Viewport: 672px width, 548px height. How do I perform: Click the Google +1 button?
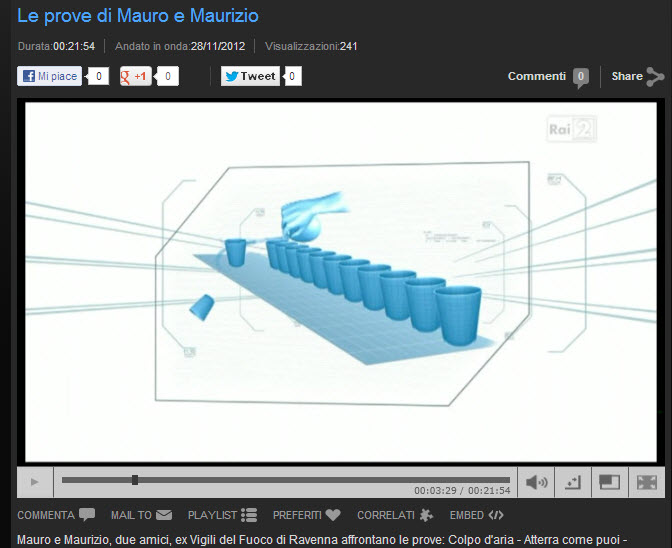coord(136,76)
